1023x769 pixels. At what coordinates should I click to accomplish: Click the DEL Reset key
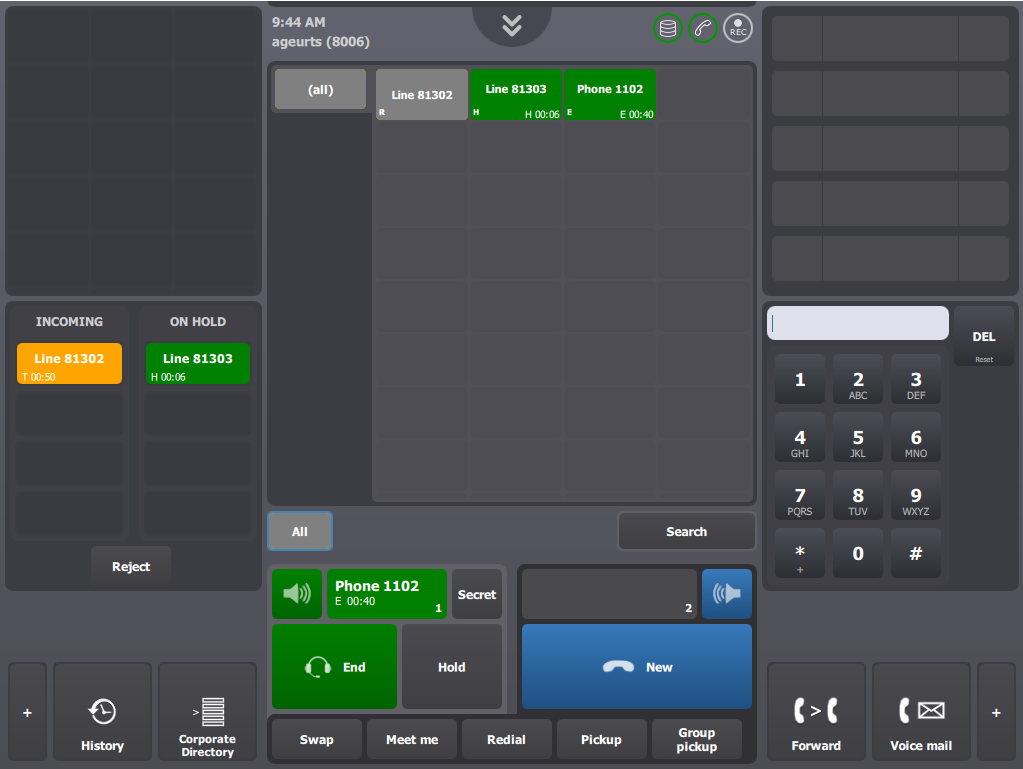984,336
